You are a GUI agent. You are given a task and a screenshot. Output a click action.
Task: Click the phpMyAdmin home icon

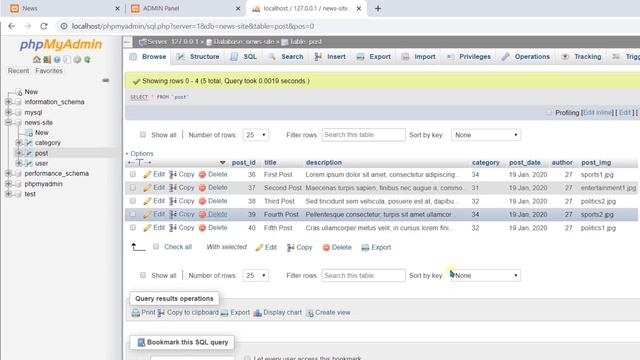(x=36, y=60)
